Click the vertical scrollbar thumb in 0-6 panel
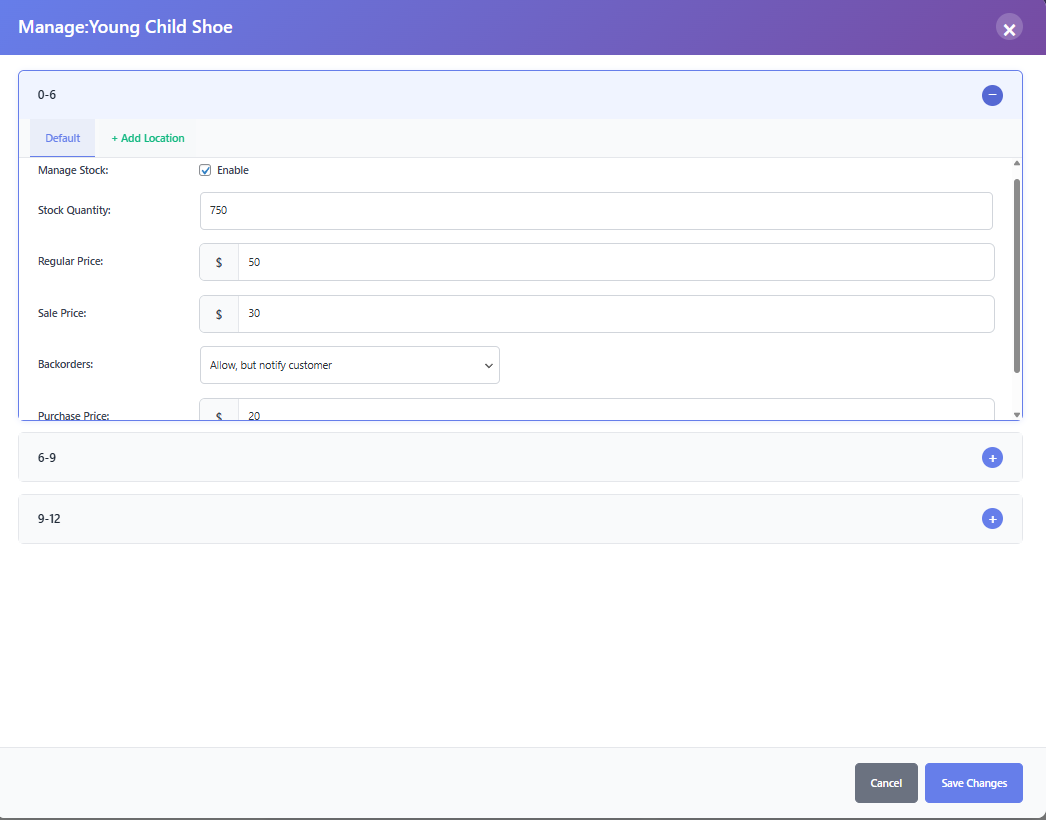The height and width of the screenshot is (820, 1046). point(1017,275)
